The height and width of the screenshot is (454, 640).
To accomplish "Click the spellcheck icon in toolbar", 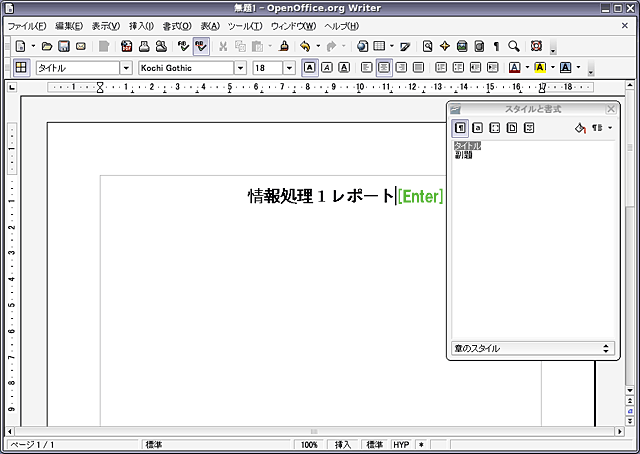I will [183, 46].
